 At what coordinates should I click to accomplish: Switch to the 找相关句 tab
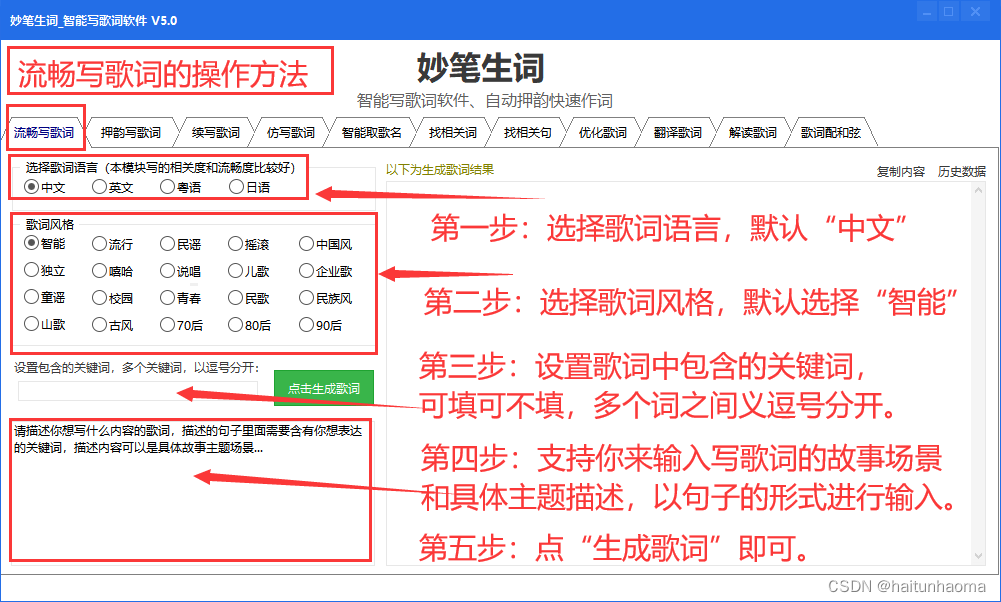[527, 132]
